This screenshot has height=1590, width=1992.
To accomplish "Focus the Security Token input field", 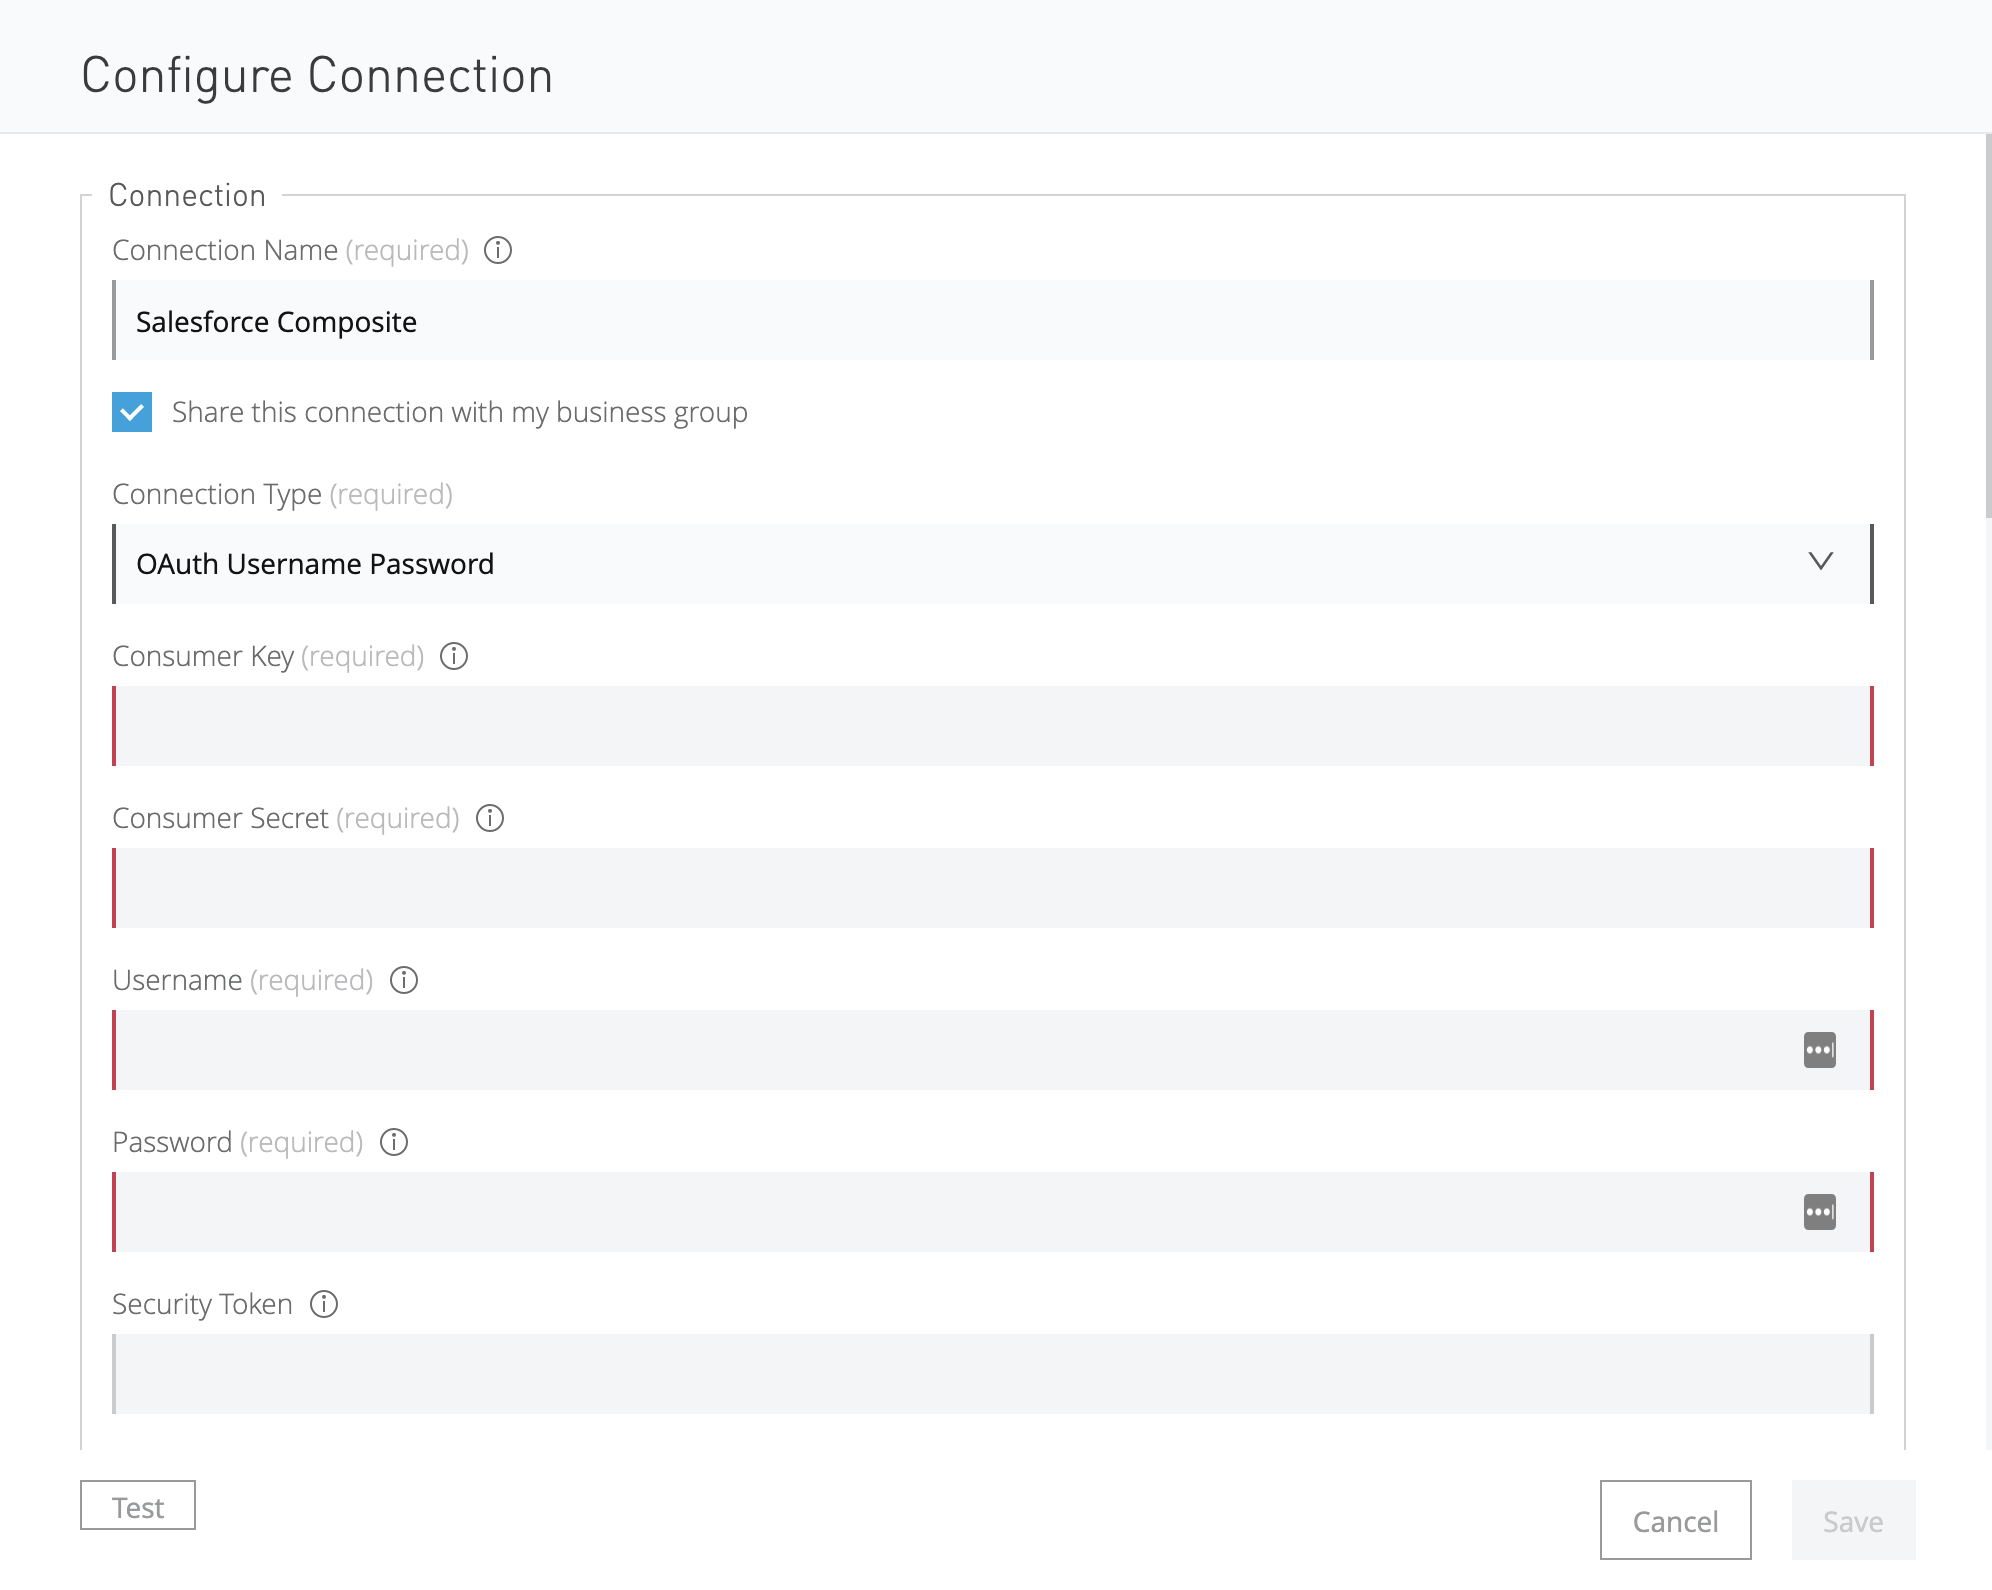I will pos(993,1374).
